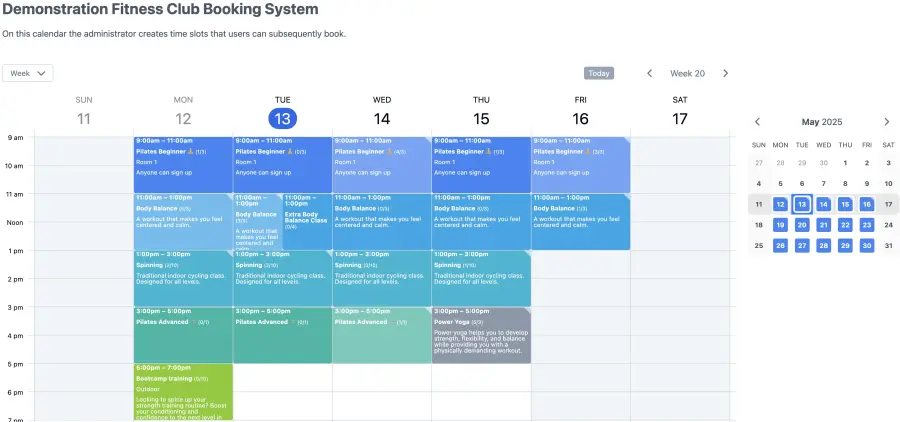Select outlined May 13 in mini calendar
This screenshot has width=900, height=422.
802,204
